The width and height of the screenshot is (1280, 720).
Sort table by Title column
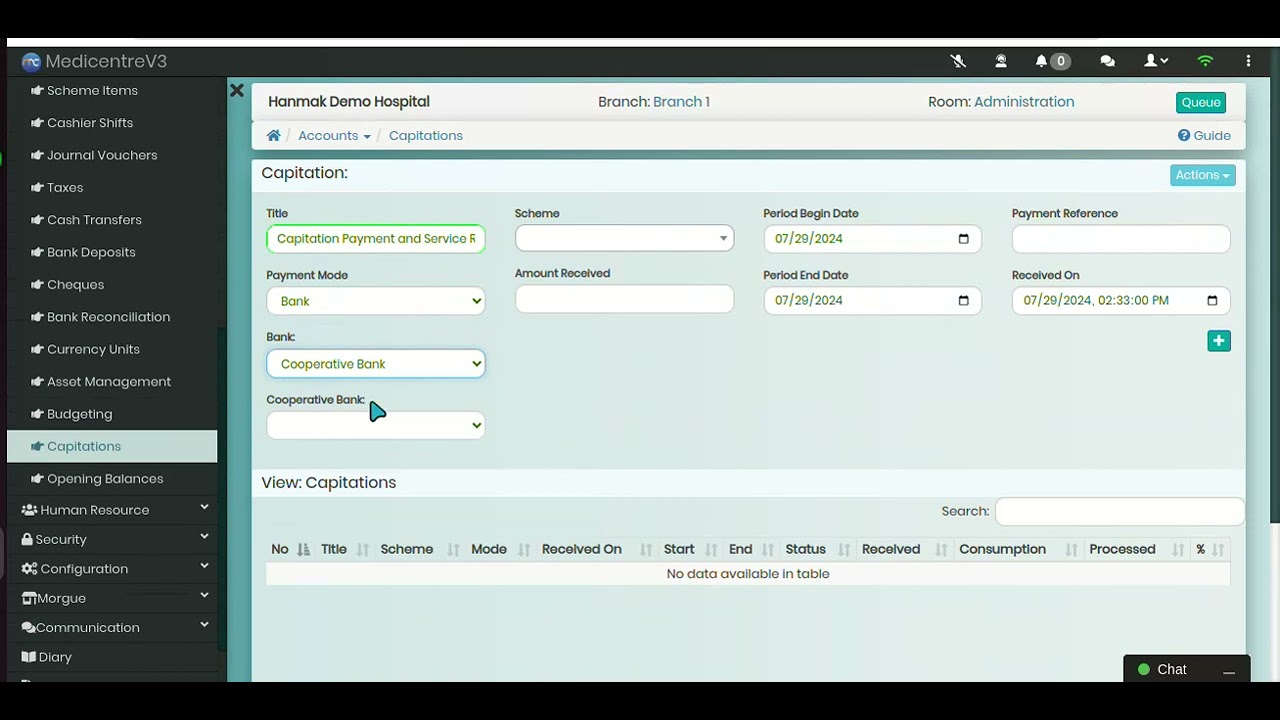point(344,549)
